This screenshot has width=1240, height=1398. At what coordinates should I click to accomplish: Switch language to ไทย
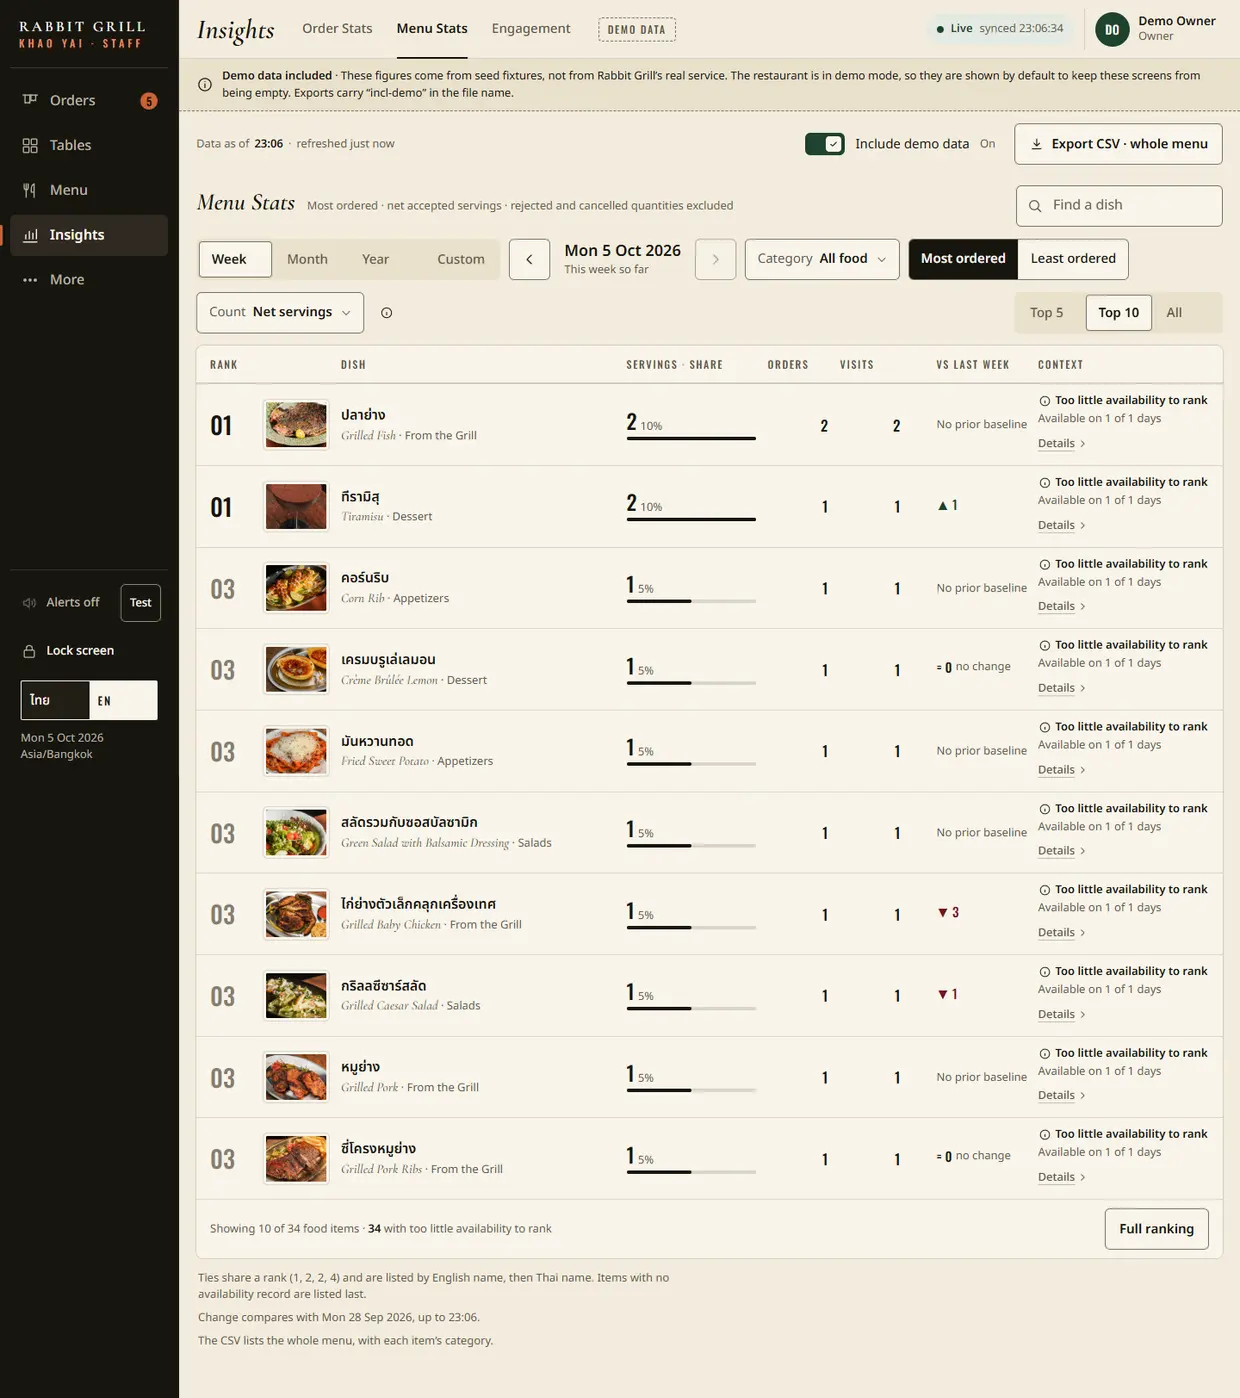[x=55, y=701]
